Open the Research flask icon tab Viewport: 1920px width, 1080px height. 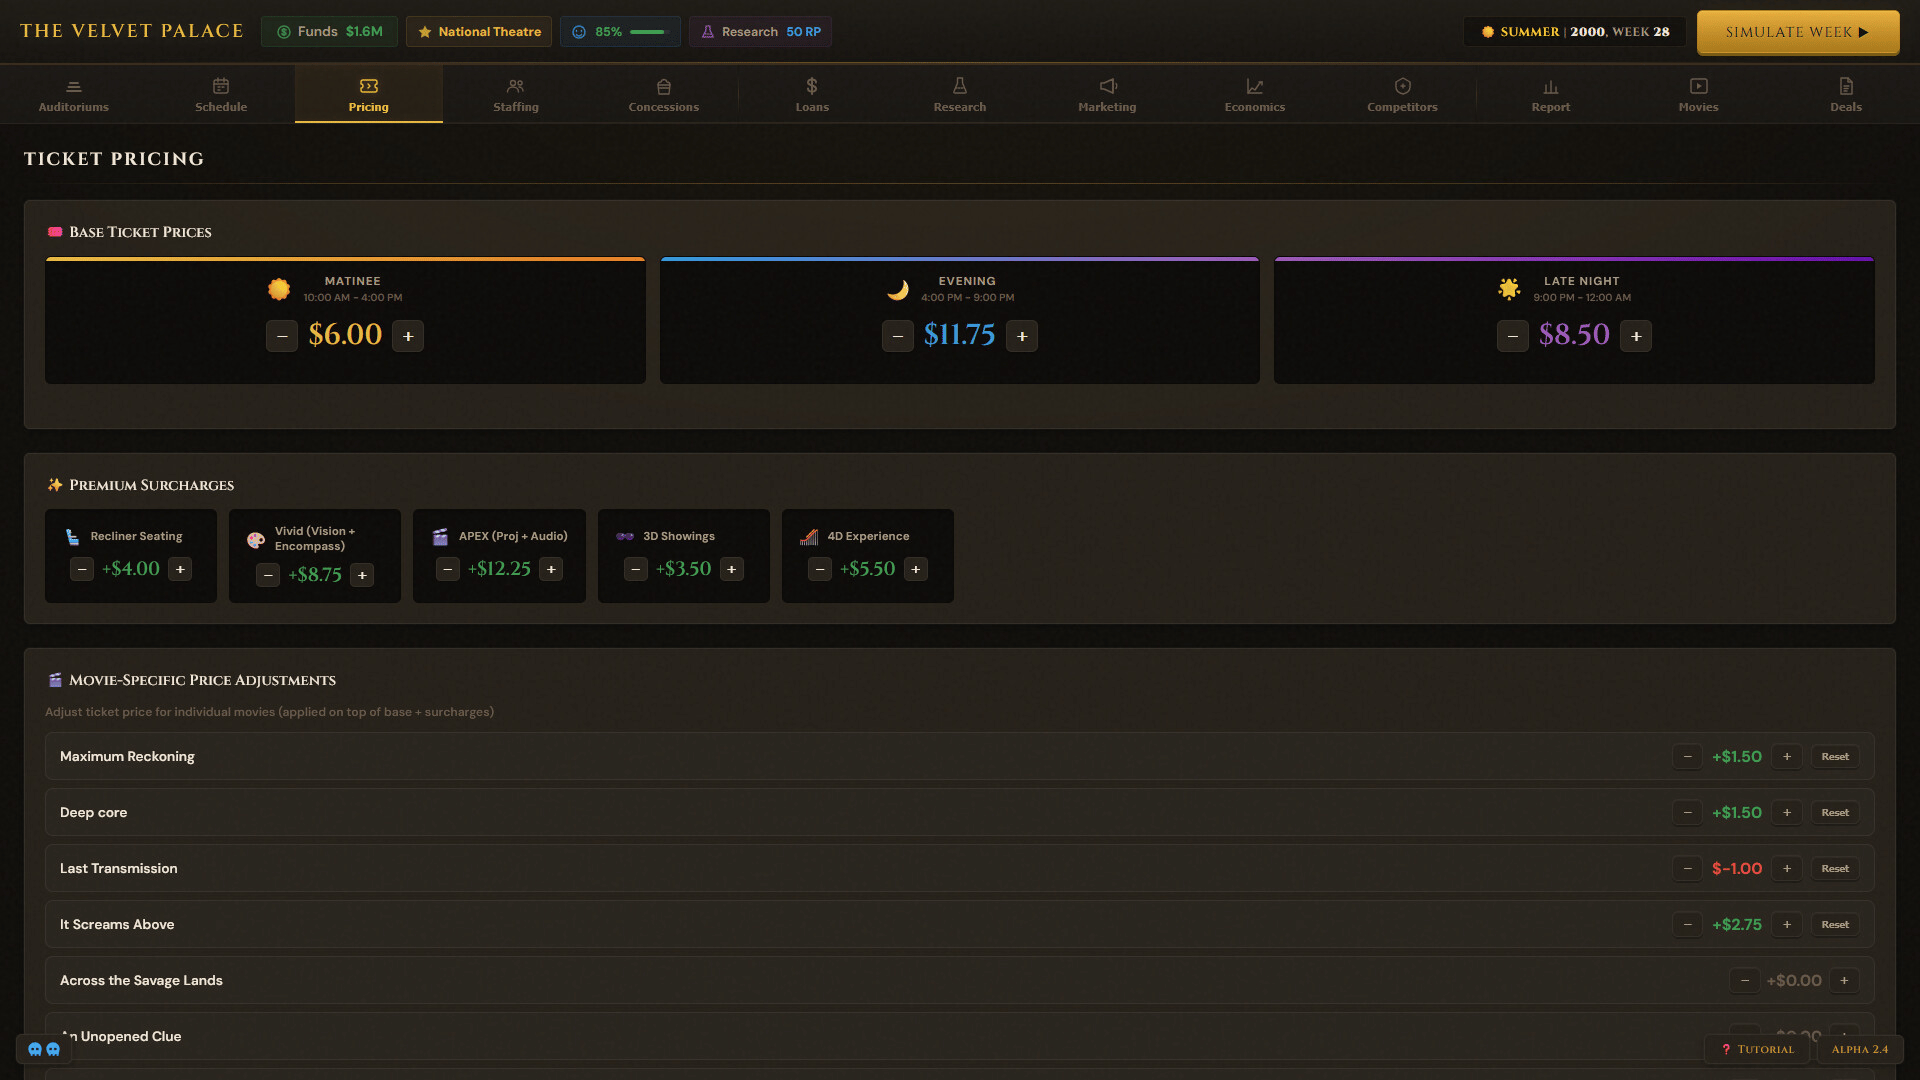tap(960, 86)
